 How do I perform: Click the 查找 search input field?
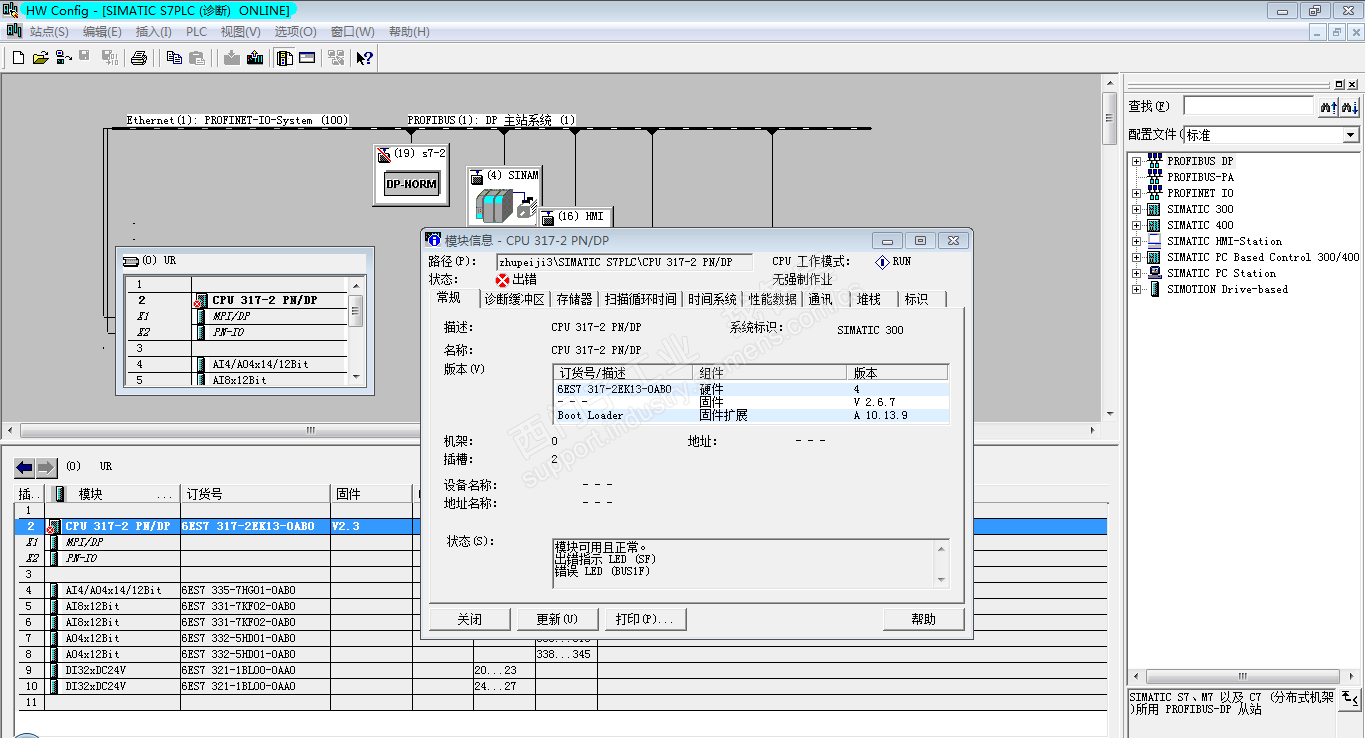point(1248,106)
